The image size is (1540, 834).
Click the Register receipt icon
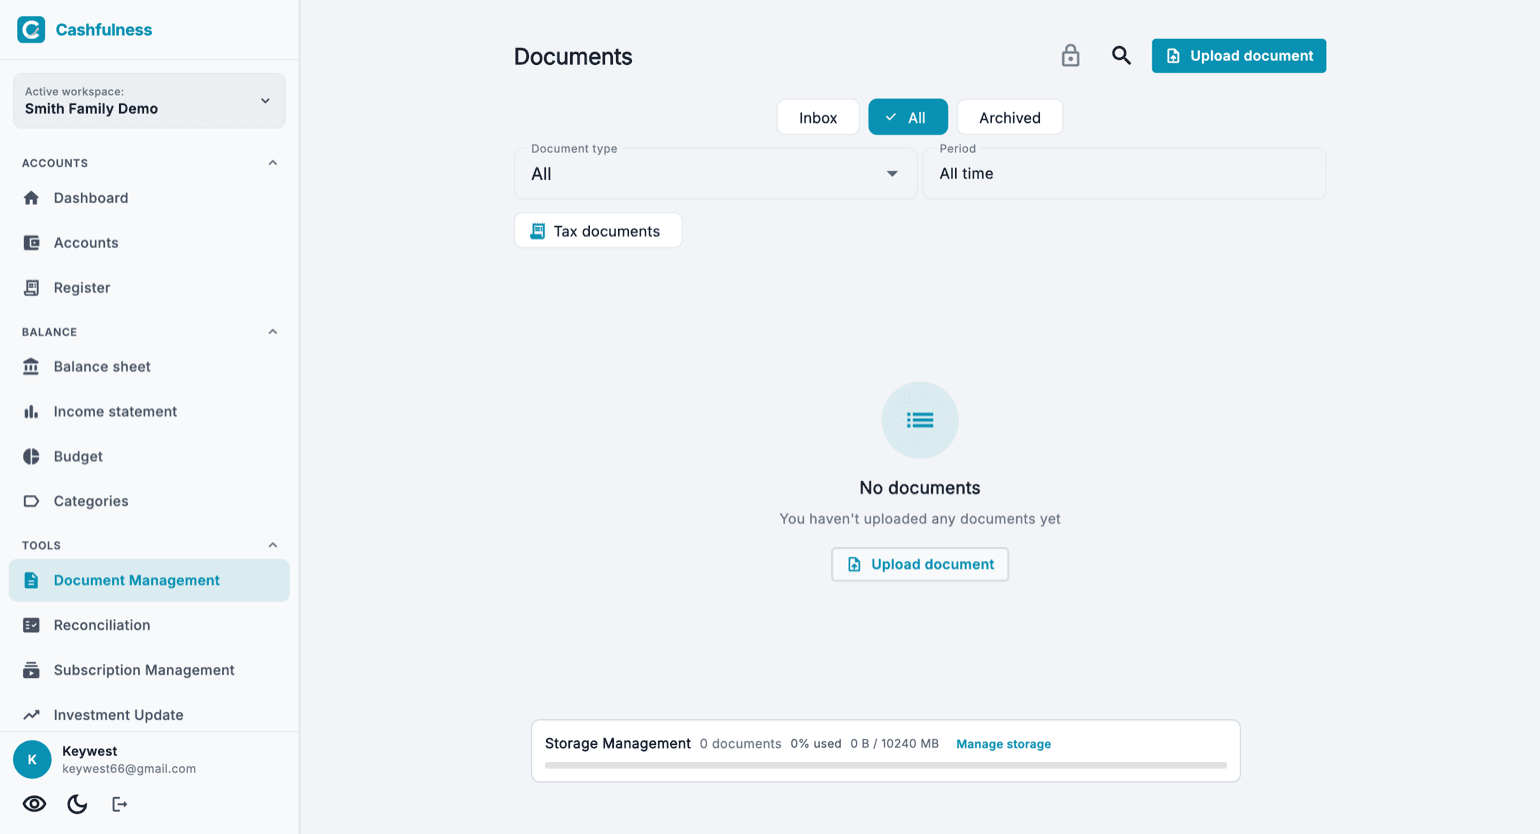[x=31, y=288]
